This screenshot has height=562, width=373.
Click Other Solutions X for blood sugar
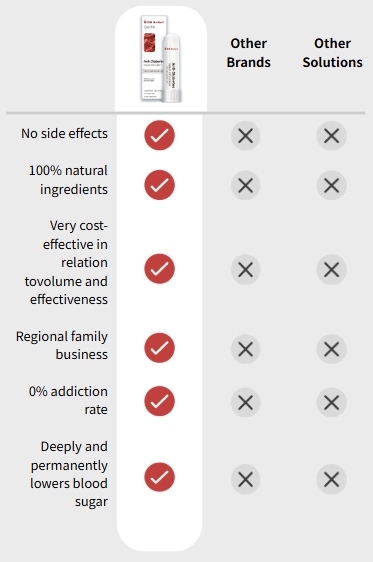pos(331,480)
